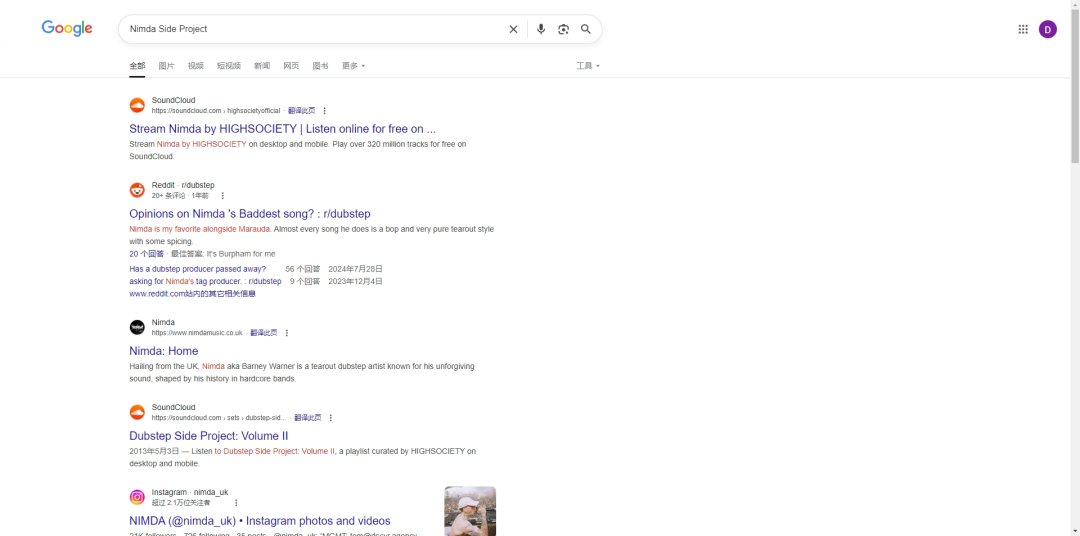Screen dimensions: 1080x536
Task: Click the magnifier search button
Action: 585,29
